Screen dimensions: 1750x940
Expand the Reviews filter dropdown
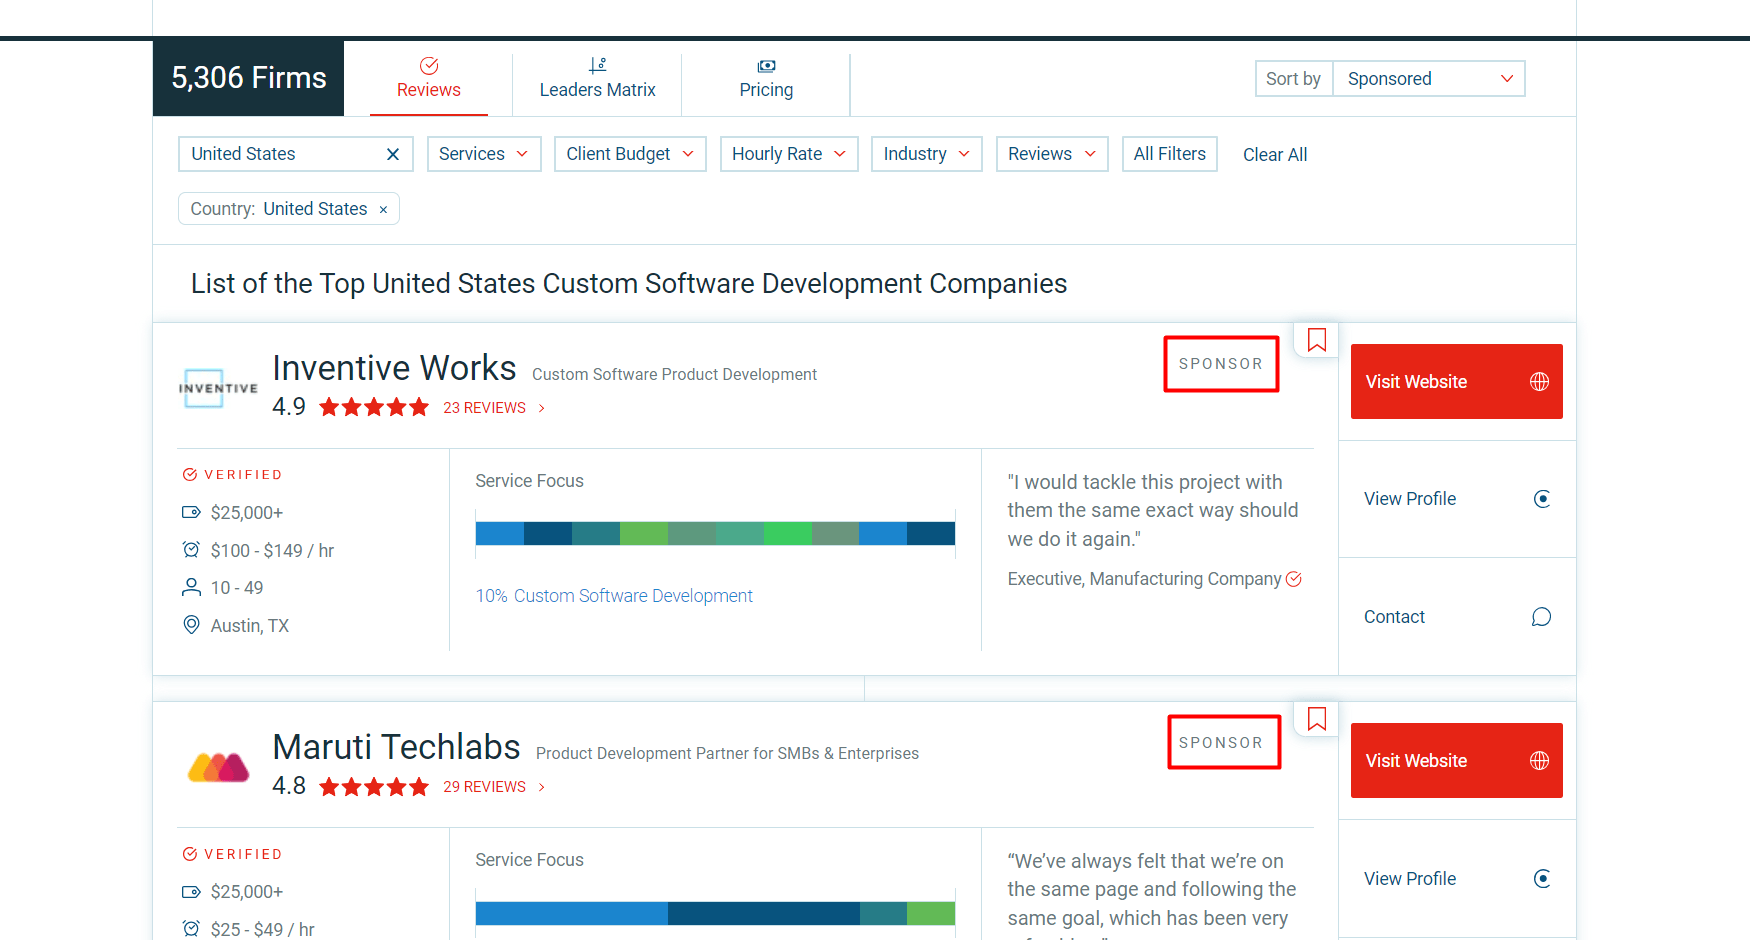pos(1052,154)
